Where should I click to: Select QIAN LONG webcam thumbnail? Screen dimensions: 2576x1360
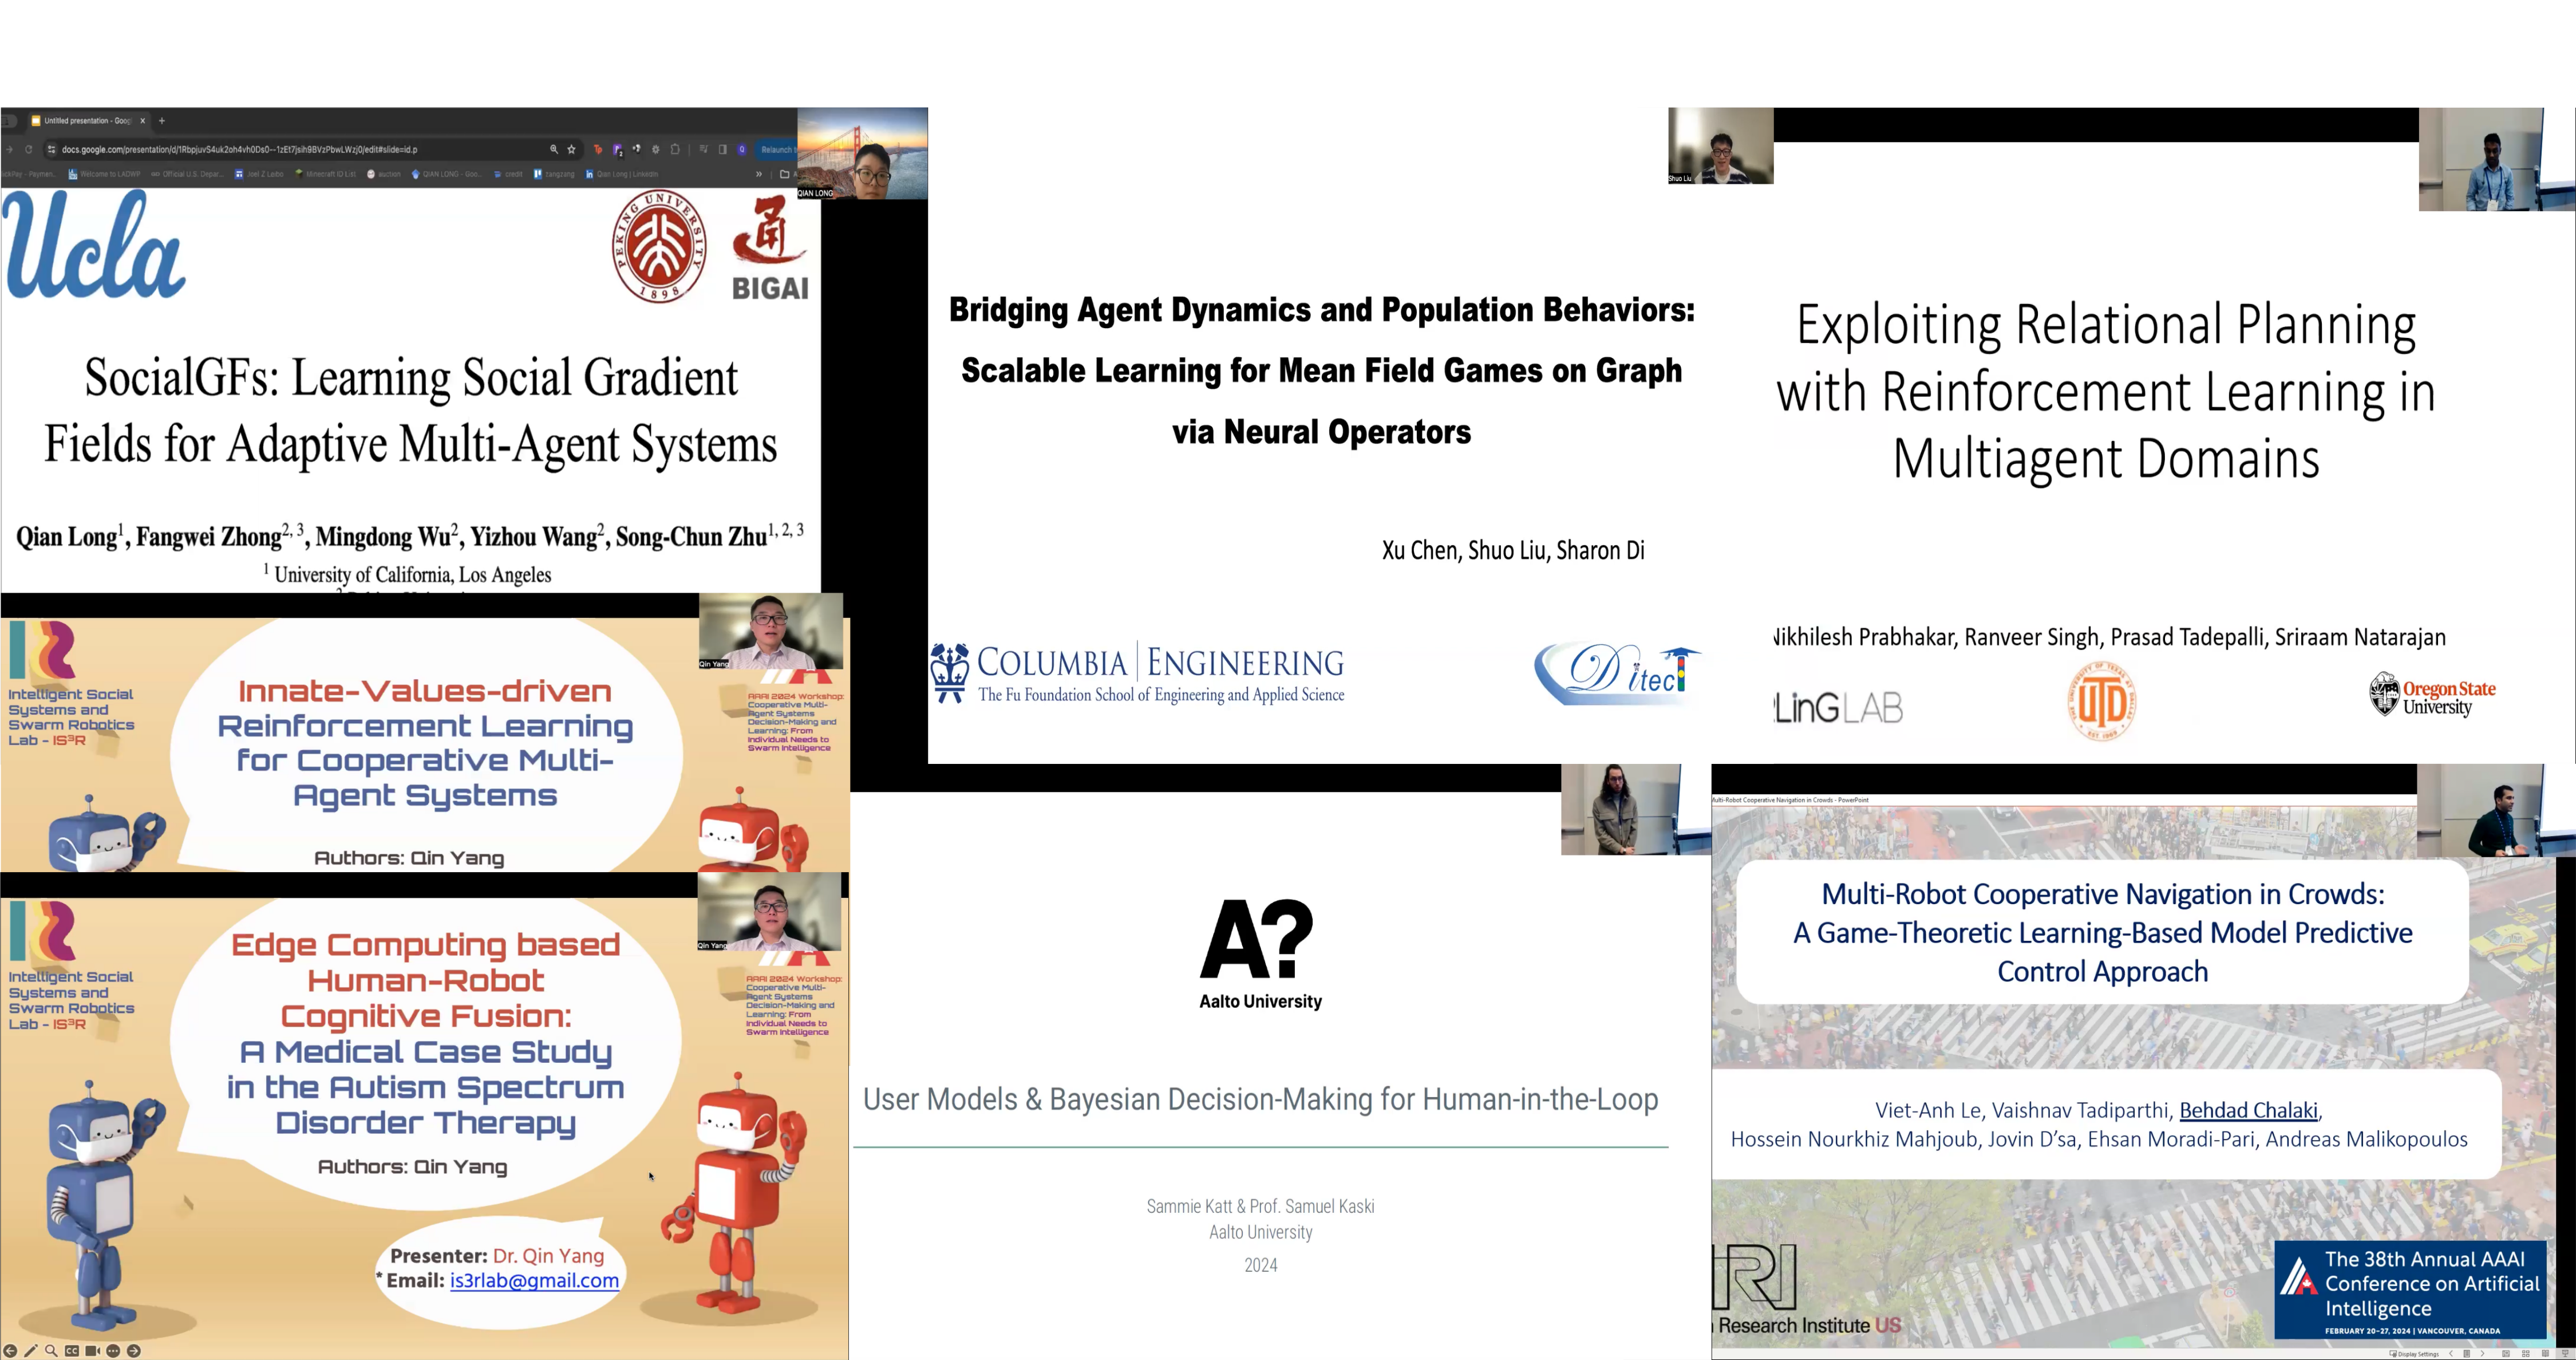(862, 154)
